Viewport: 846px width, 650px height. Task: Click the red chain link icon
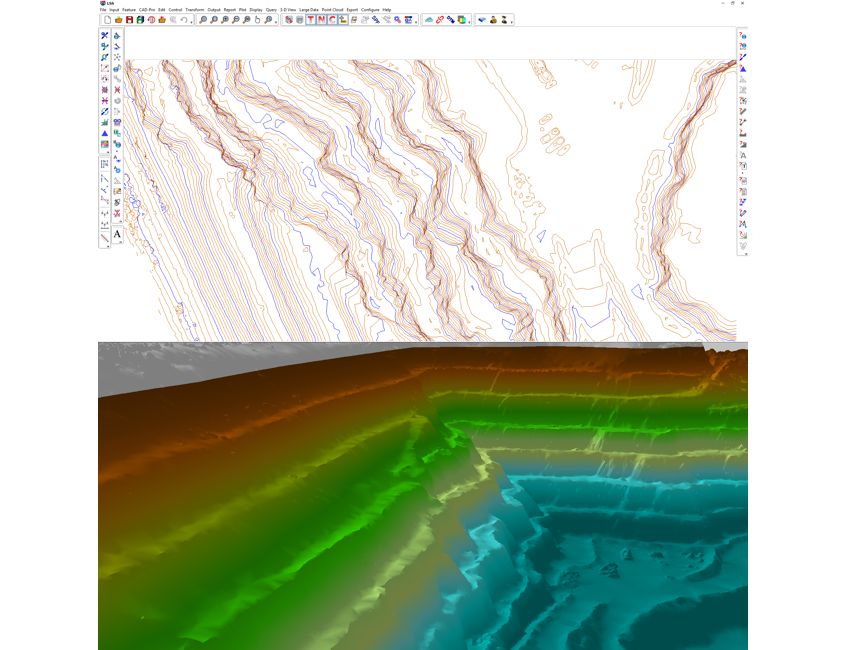point(440,20)
